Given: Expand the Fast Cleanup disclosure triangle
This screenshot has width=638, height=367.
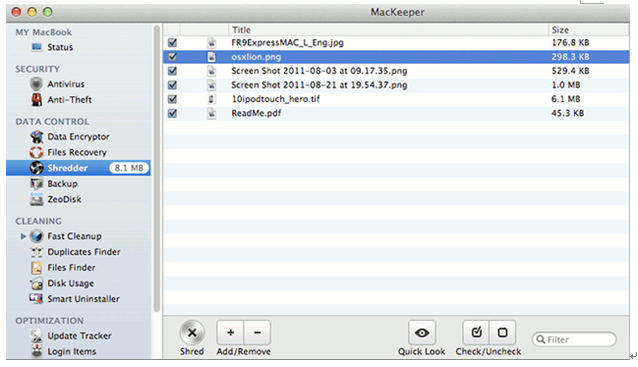Looking at the screenshot, I should tap(23, 236).
